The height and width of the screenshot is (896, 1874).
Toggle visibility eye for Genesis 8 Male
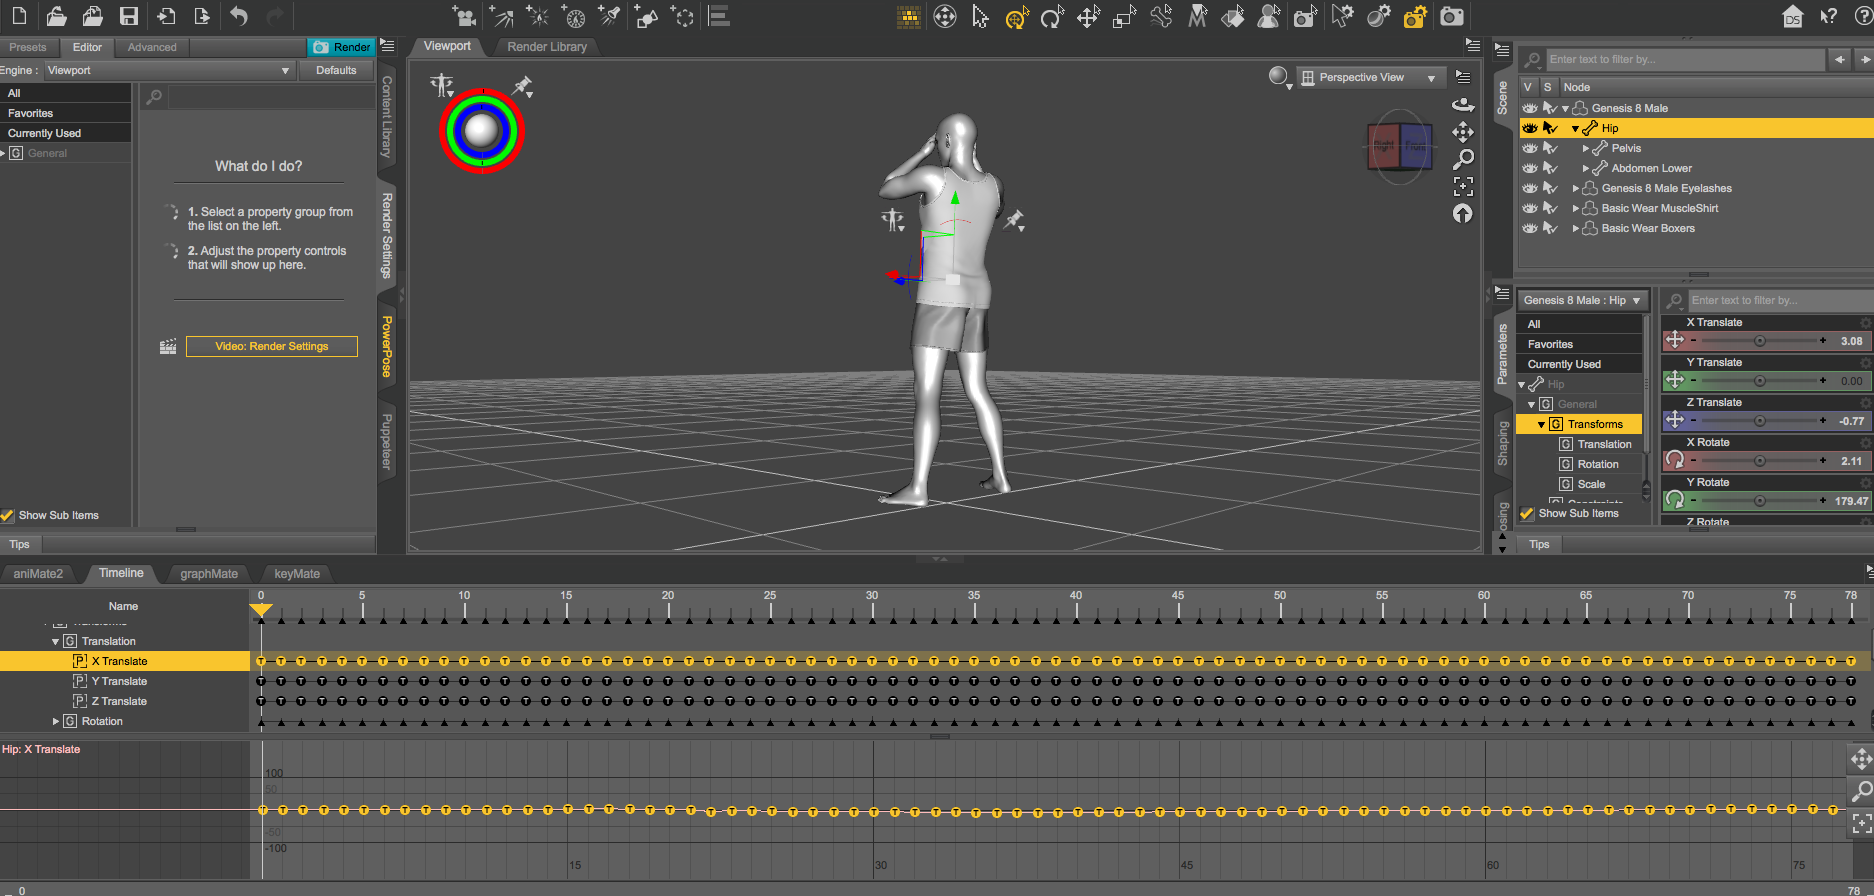pyautogui.click(x=1530, y=108)
